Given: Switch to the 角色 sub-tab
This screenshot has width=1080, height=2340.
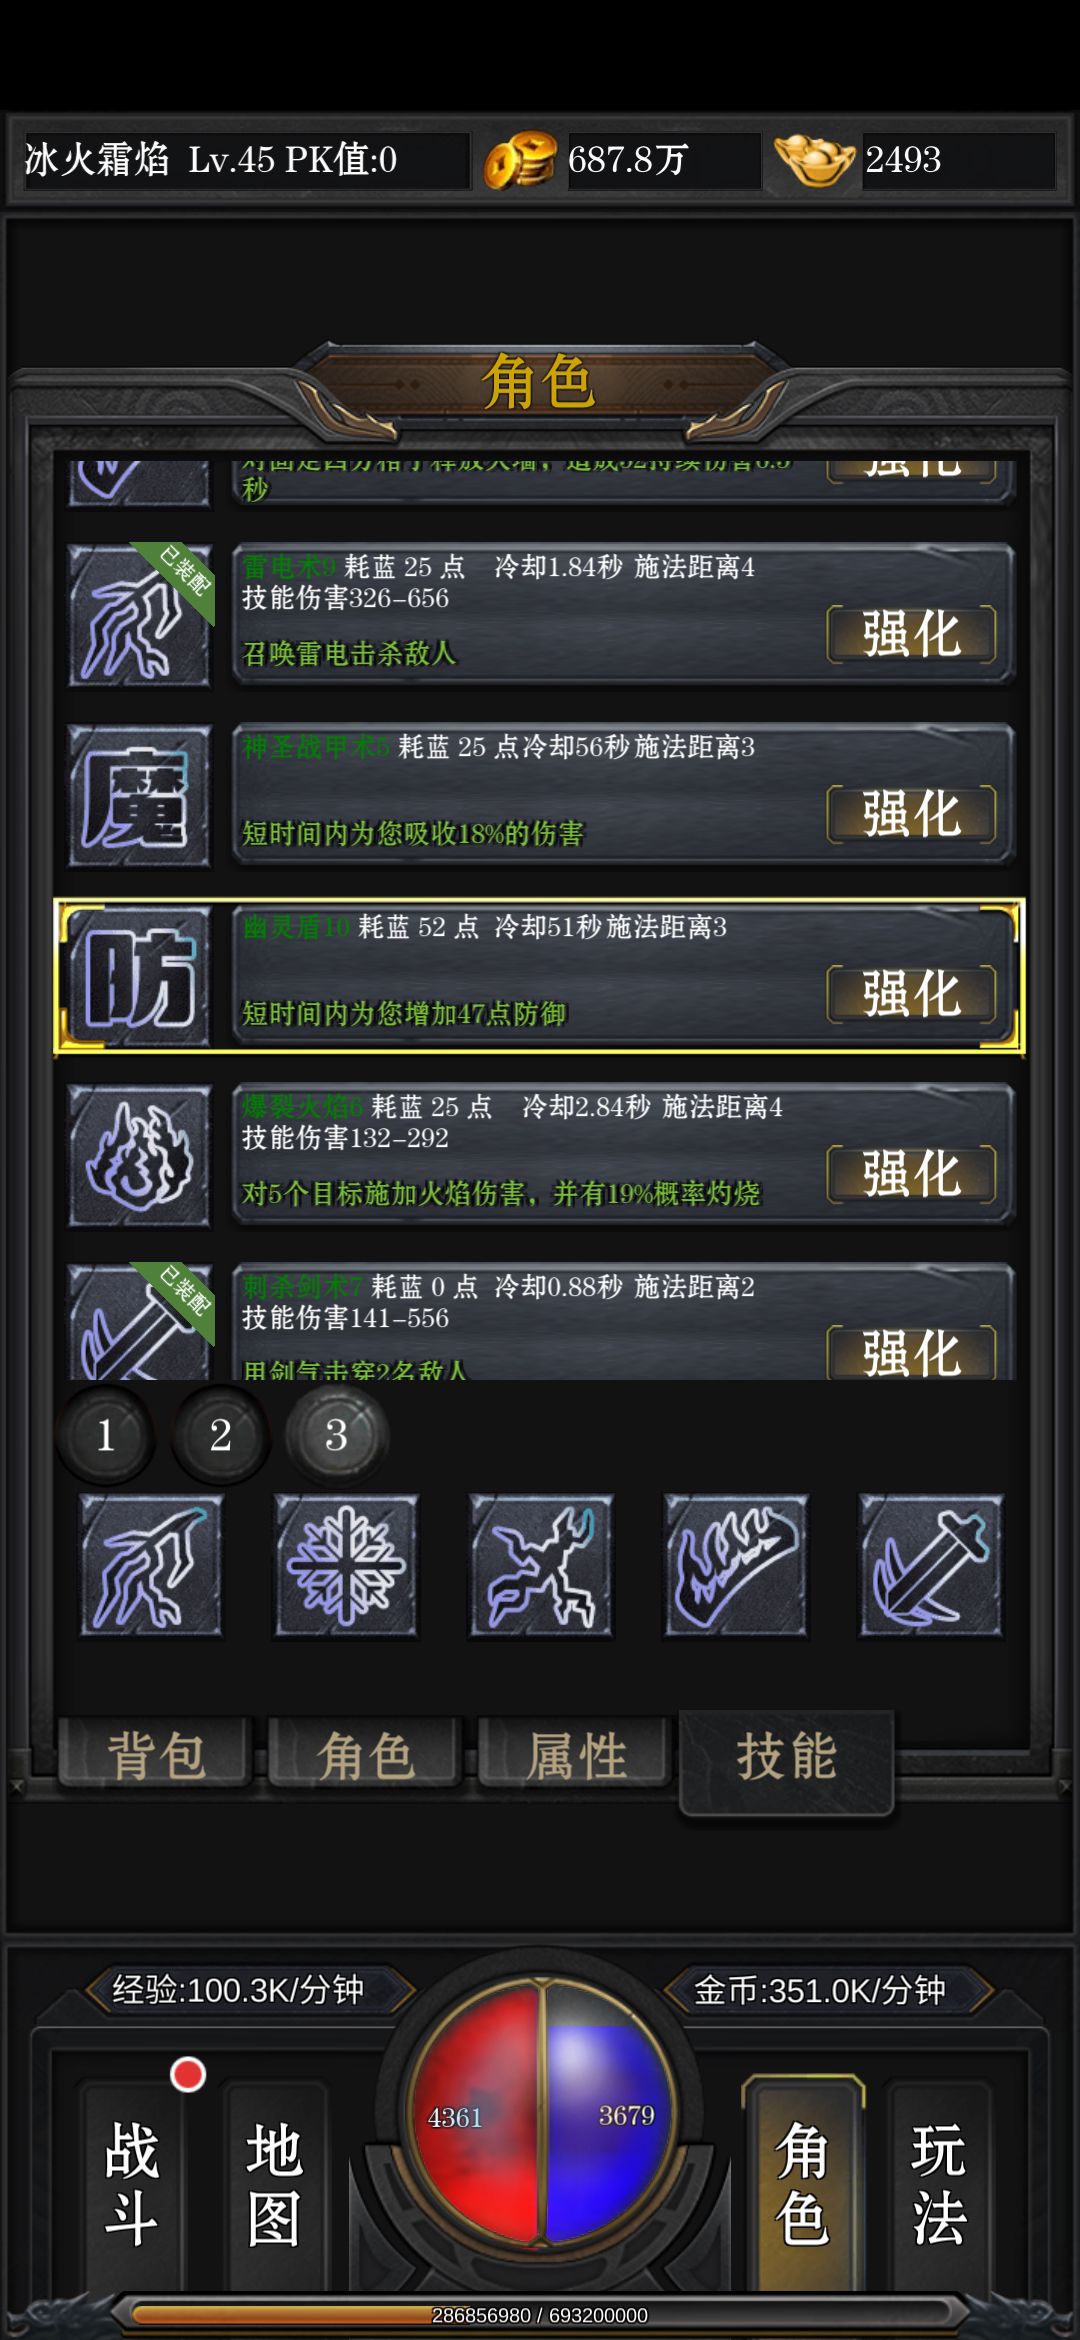Looking at the screenshot, I should tap(365, 1755).
